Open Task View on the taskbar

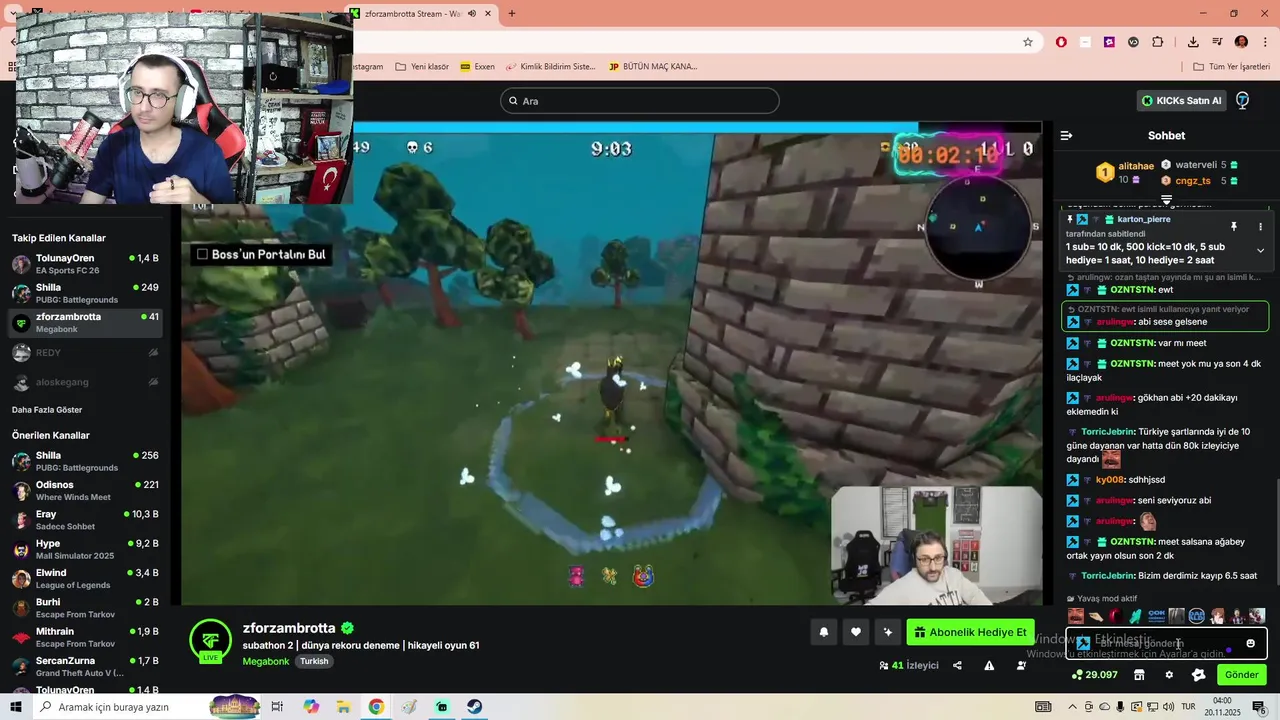(x=278, y=707)
